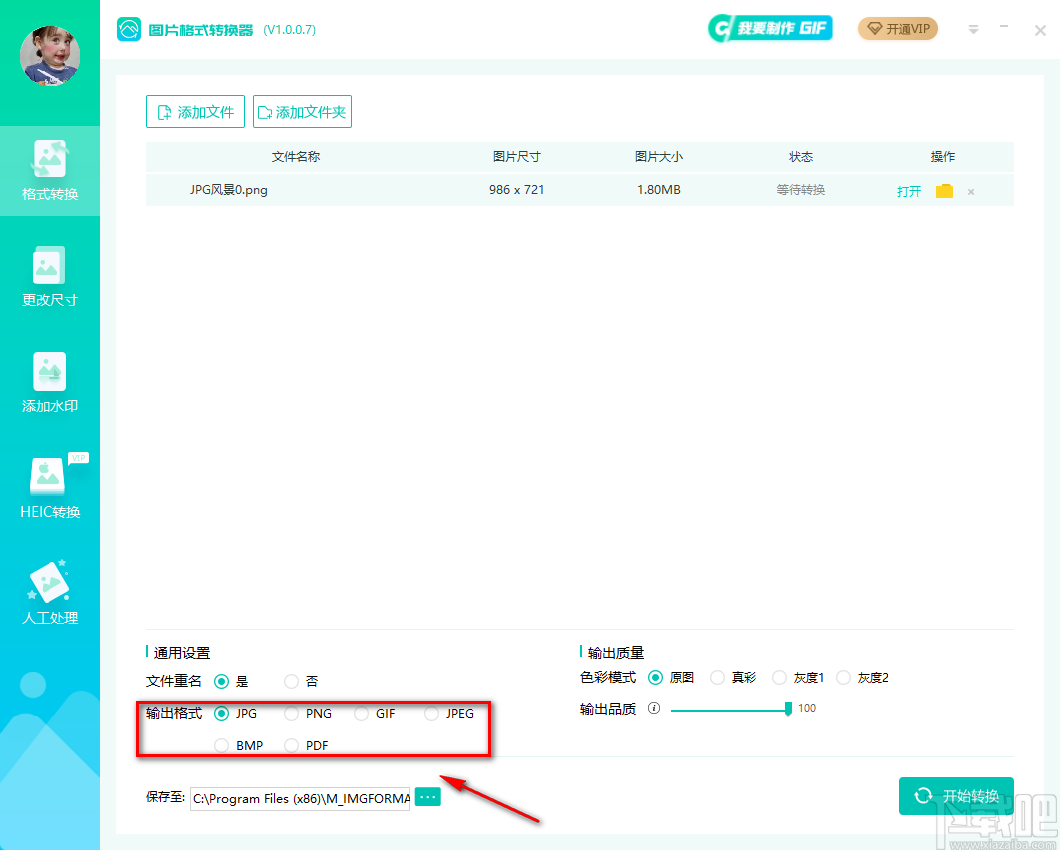The width and height of the screenshot is (1060, 850).
Task: Click the 保存至 save path field
Action: point(300,796)
